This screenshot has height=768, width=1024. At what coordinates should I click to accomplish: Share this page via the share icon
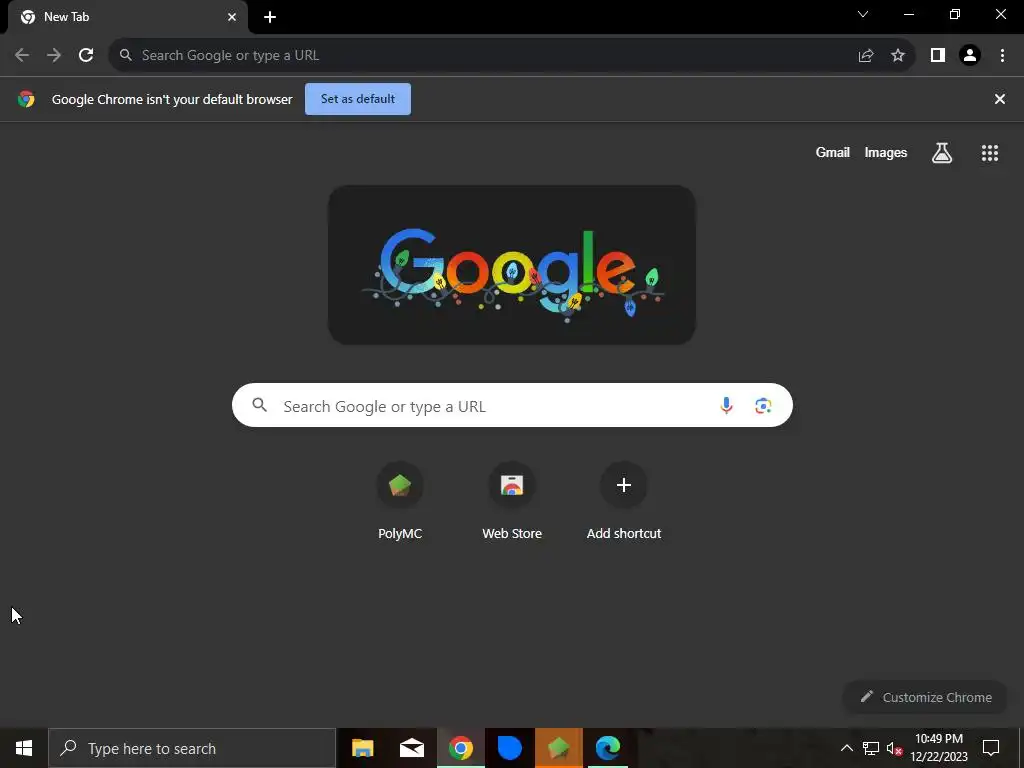pyautogui.click(x=866, y=56)
